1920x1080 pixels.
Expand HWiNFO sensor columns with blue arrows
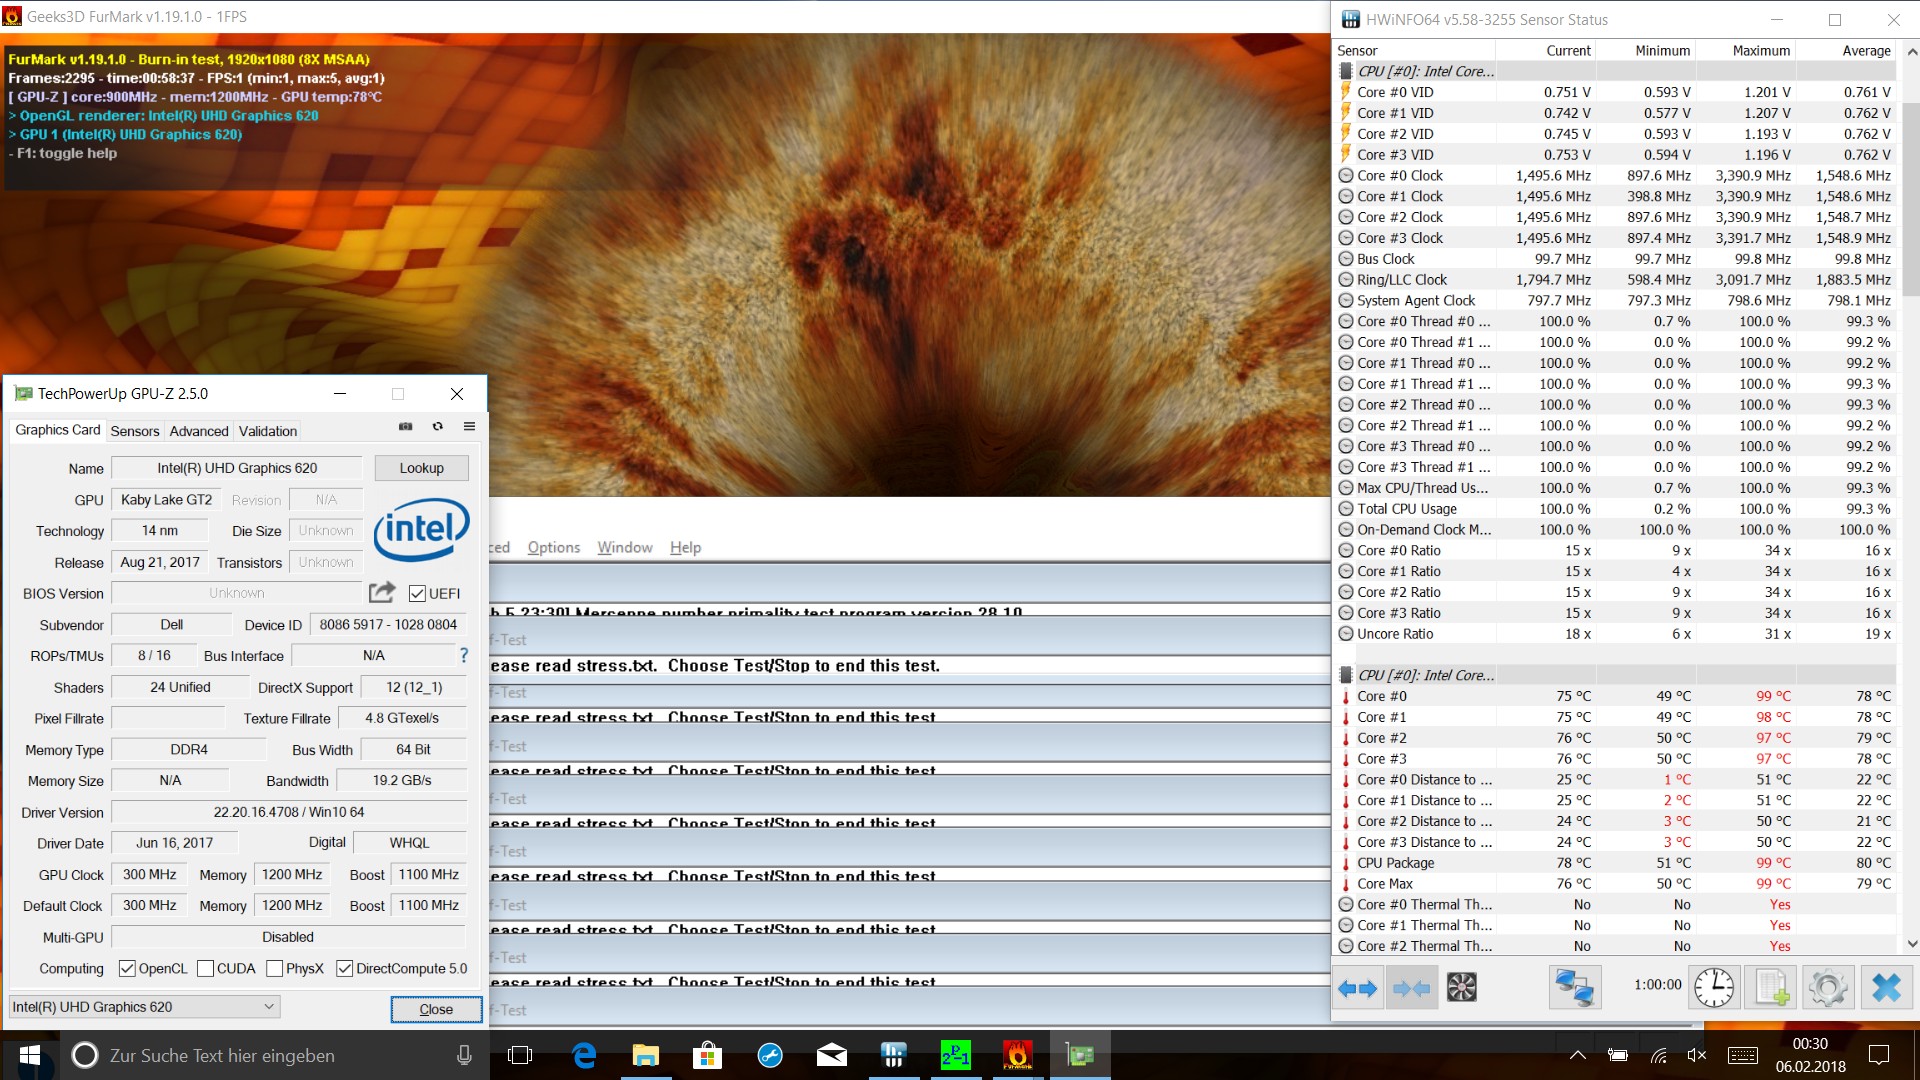(1357, 988)
